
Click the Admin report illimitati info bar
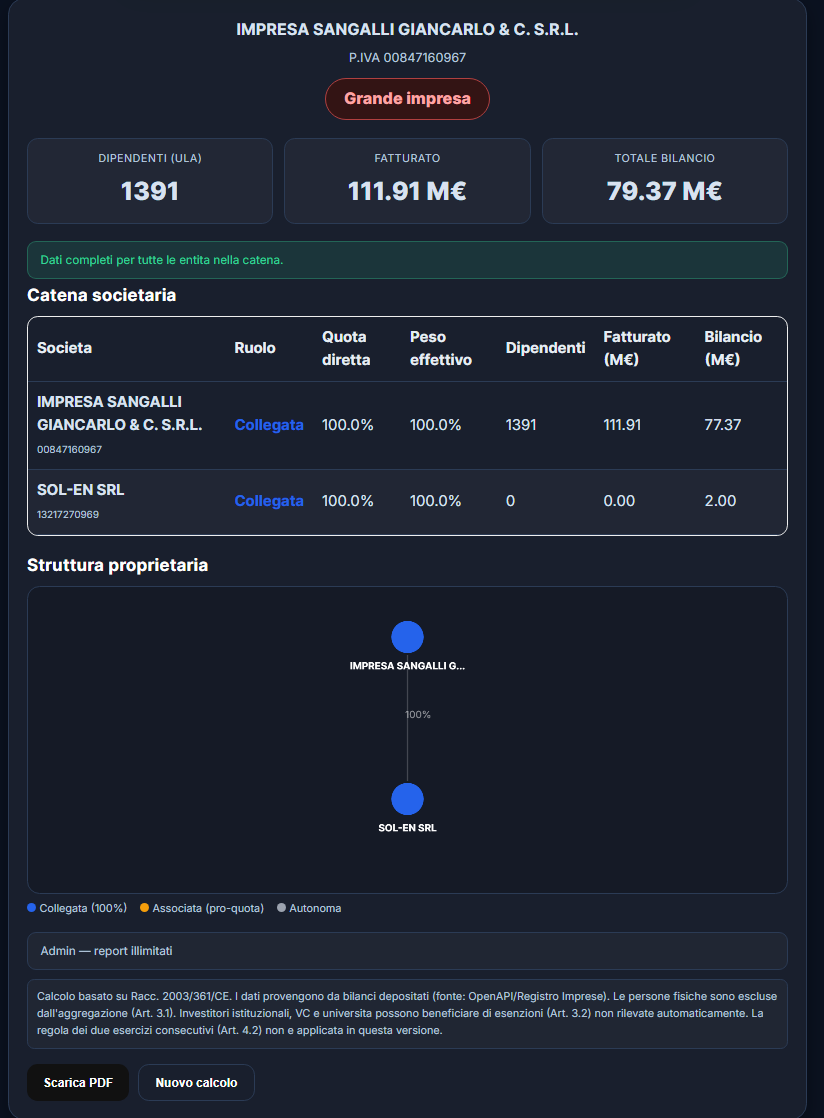tap(407, 951)
